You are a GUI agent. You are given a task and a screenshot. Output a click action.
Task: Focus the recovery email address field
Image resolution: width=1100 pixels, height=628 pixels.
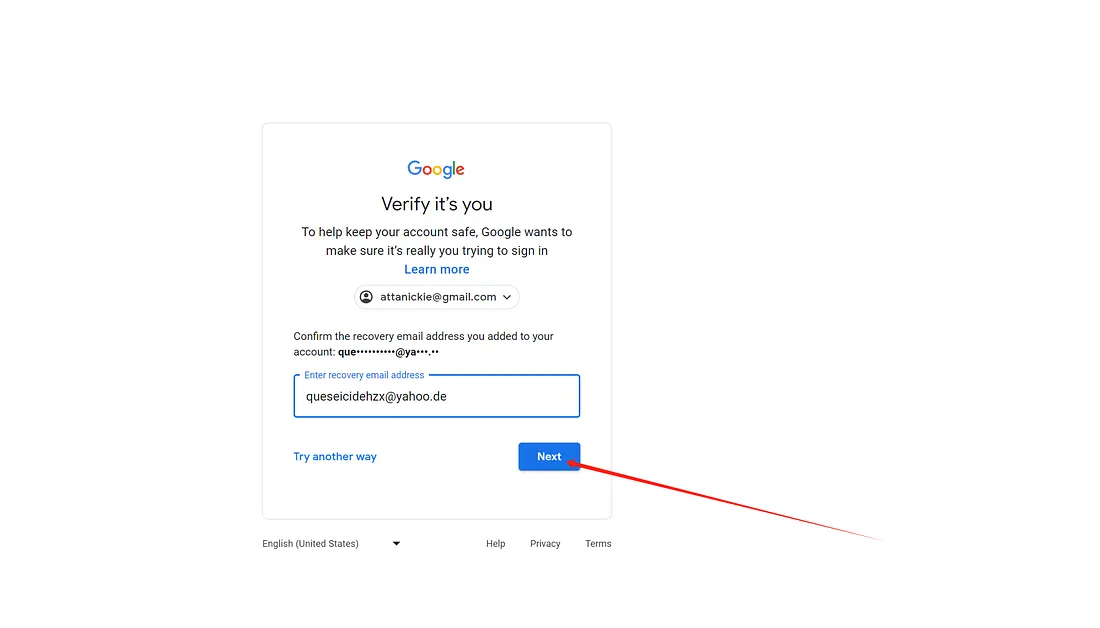click(436, 397)
